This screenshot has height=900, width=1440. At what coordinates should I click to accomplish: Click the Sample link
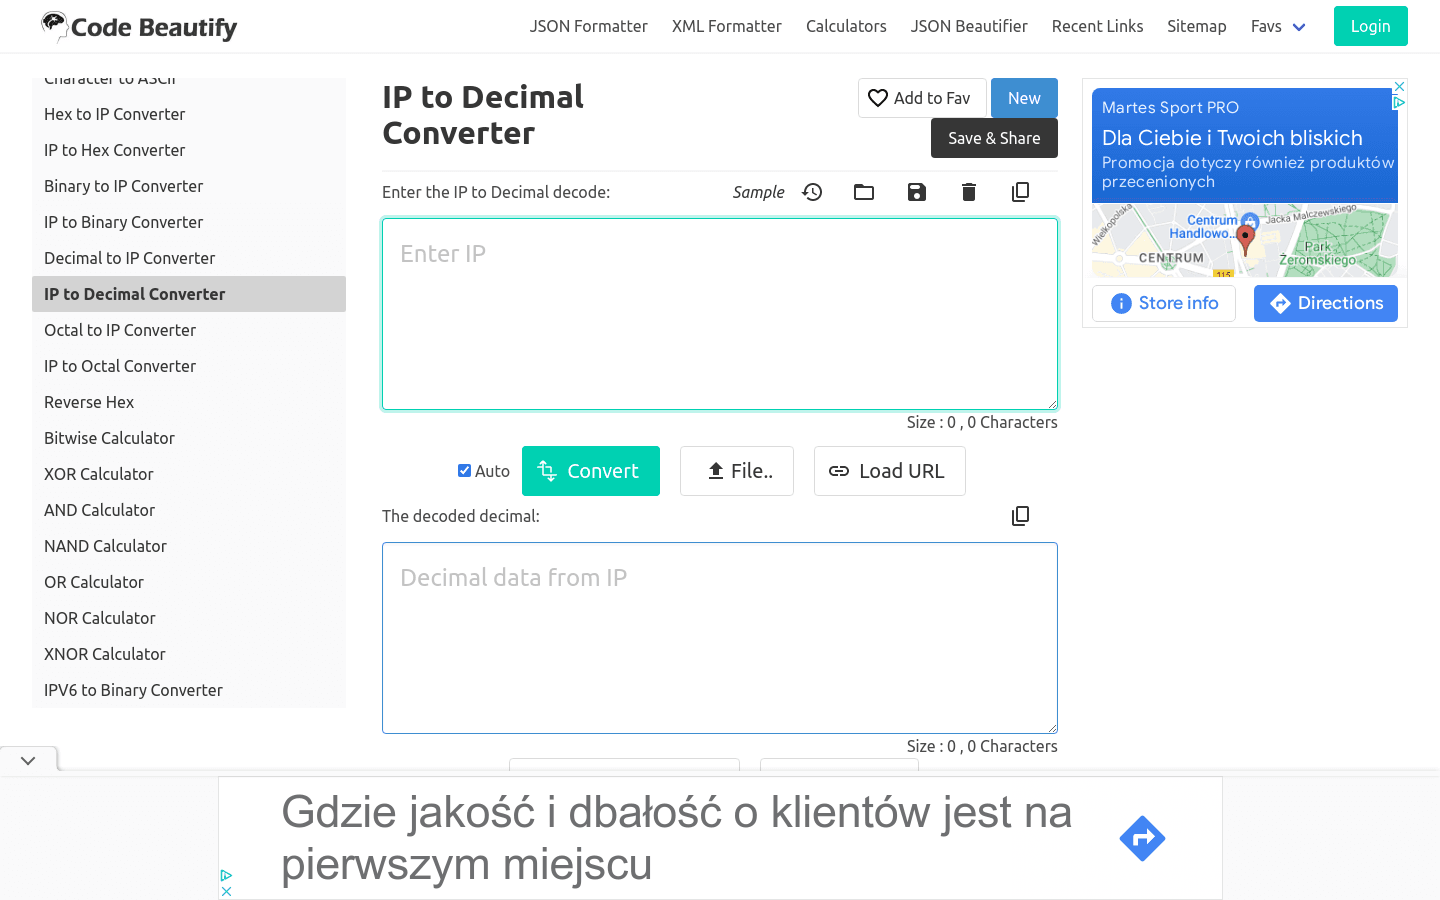(x=758, y=192)
